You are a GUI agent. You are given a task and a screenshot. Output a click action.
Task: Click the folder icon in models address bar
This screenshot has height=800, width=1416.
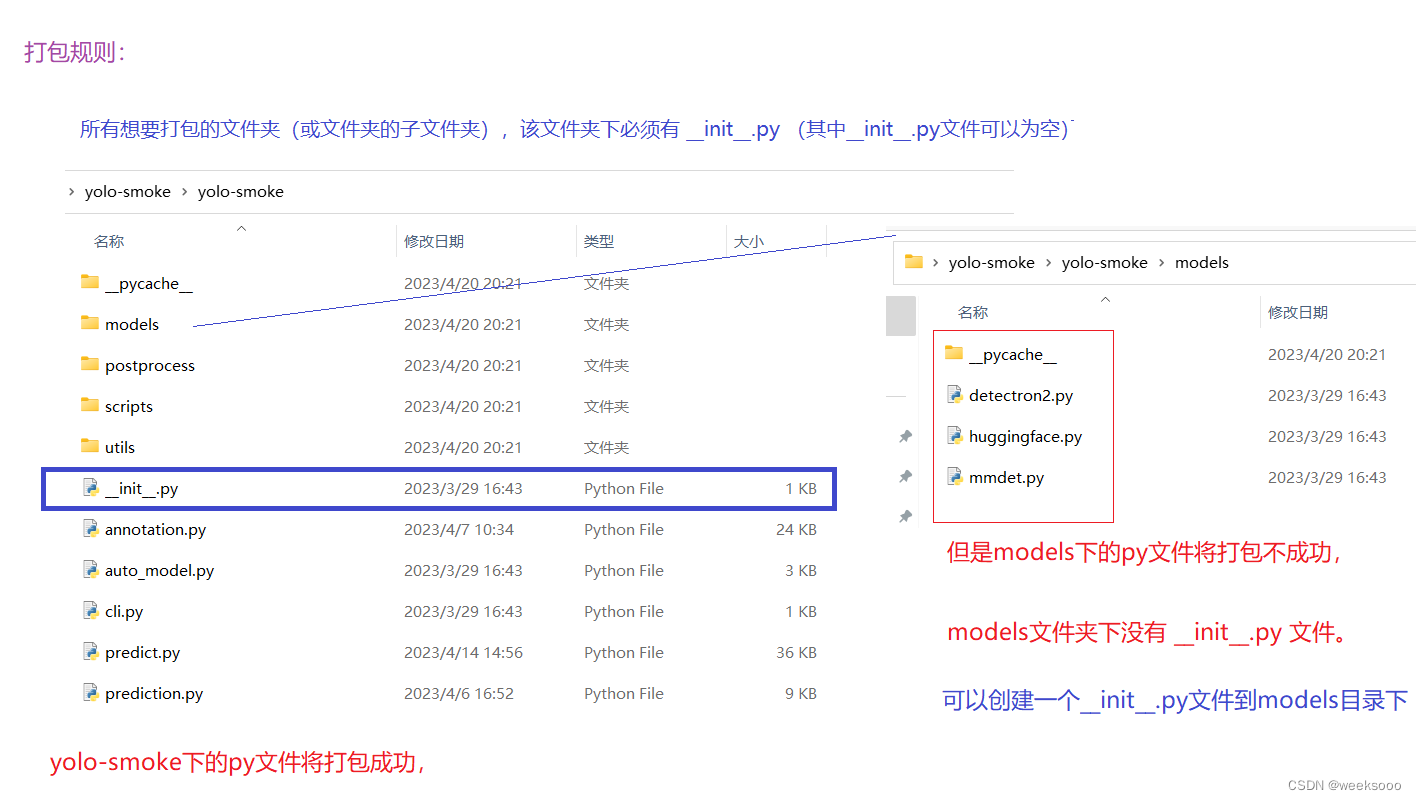(913, 262)
